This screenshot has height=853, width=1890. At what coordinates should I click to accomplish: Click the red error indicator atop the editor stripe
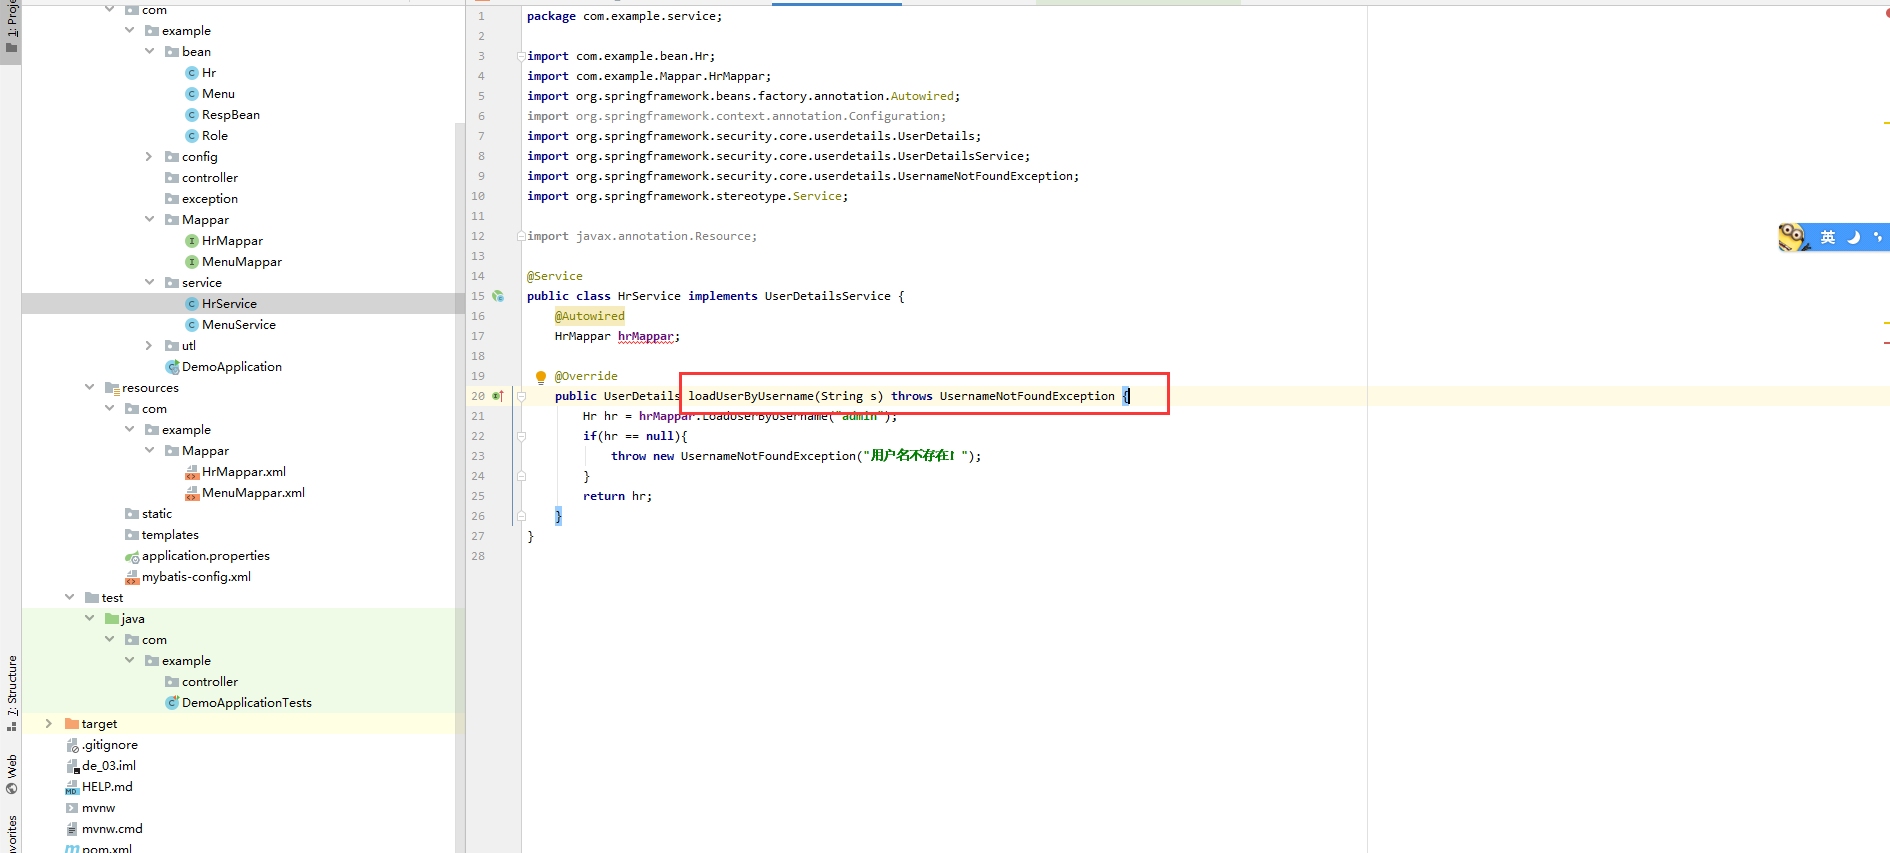1886,13
